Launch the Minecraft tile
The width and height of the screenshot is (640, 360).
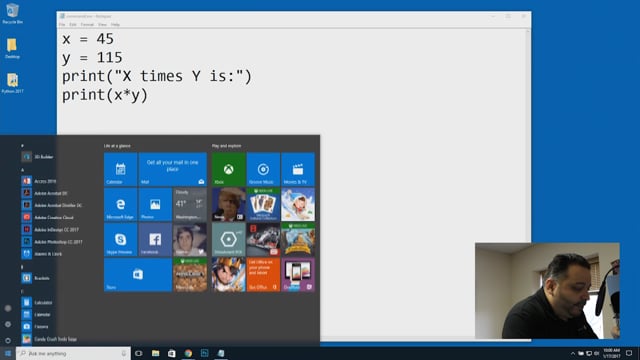190,275
